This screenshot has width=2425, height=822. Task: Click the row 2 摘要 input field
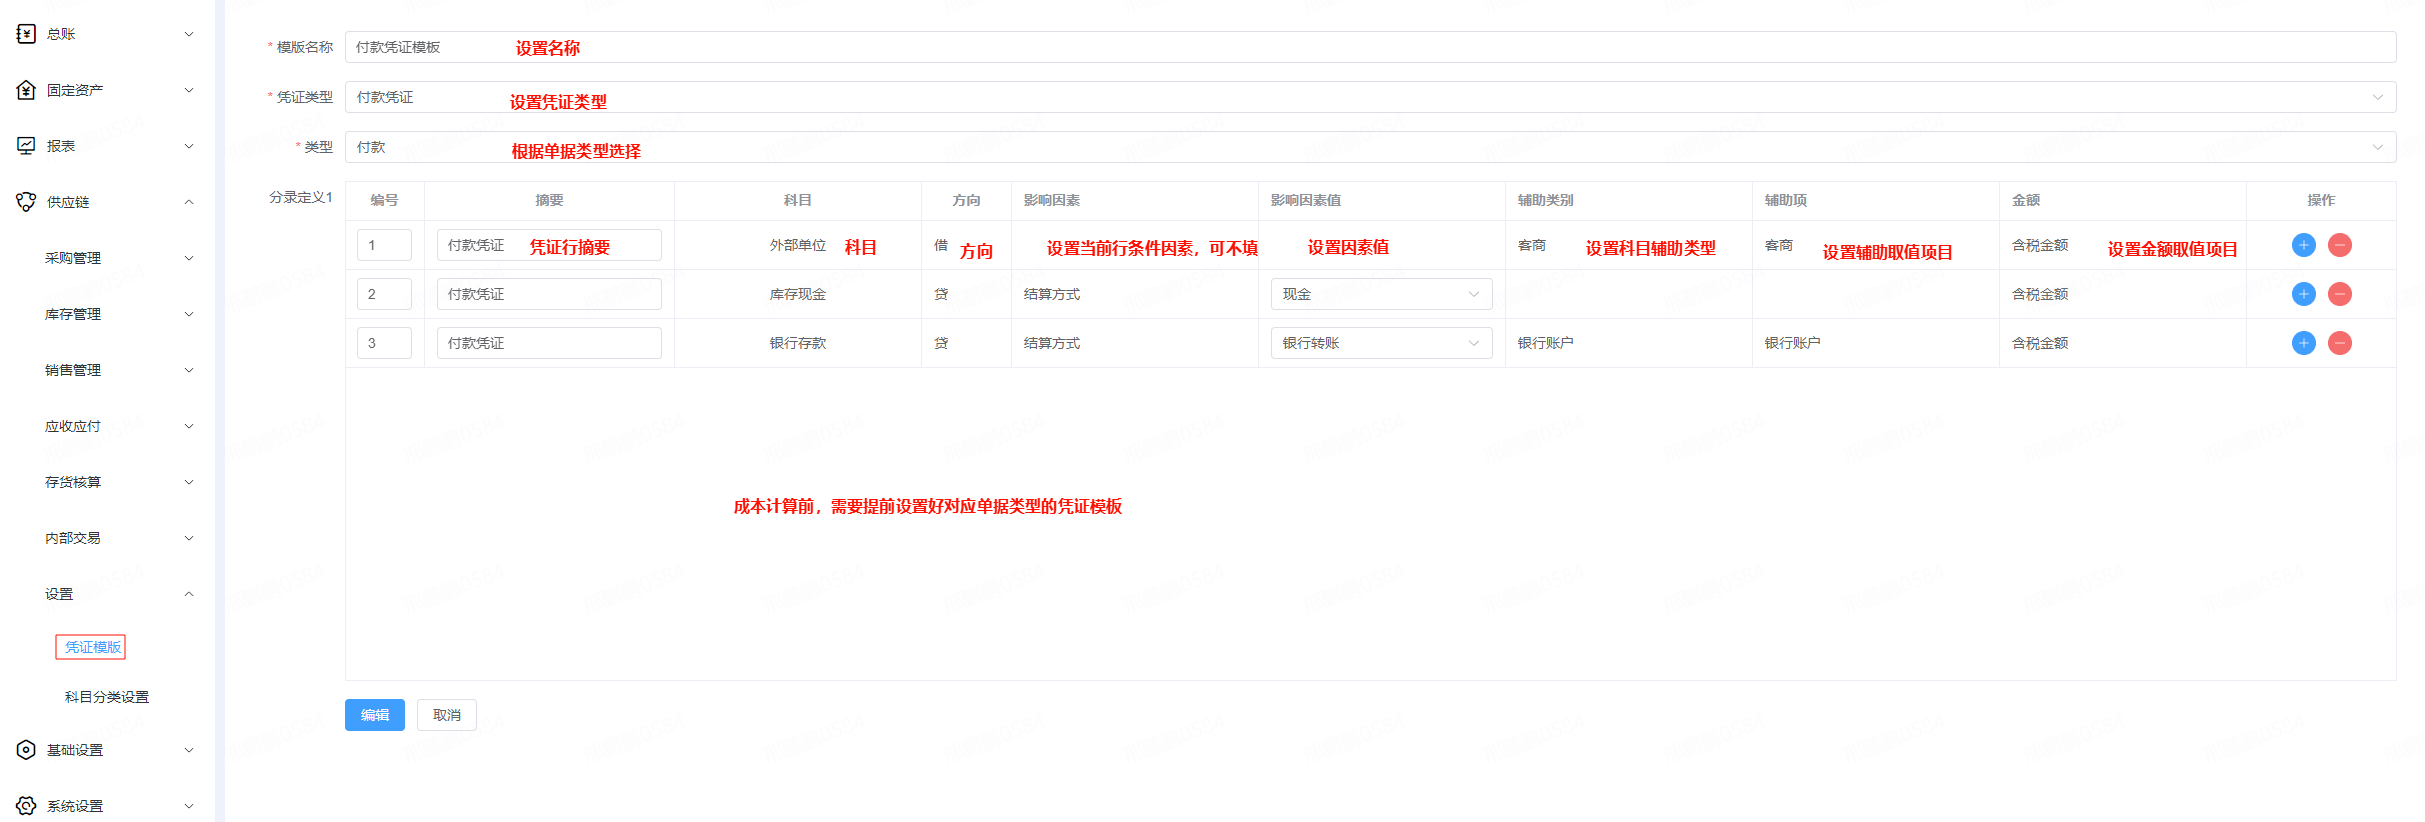click(548, 294)
